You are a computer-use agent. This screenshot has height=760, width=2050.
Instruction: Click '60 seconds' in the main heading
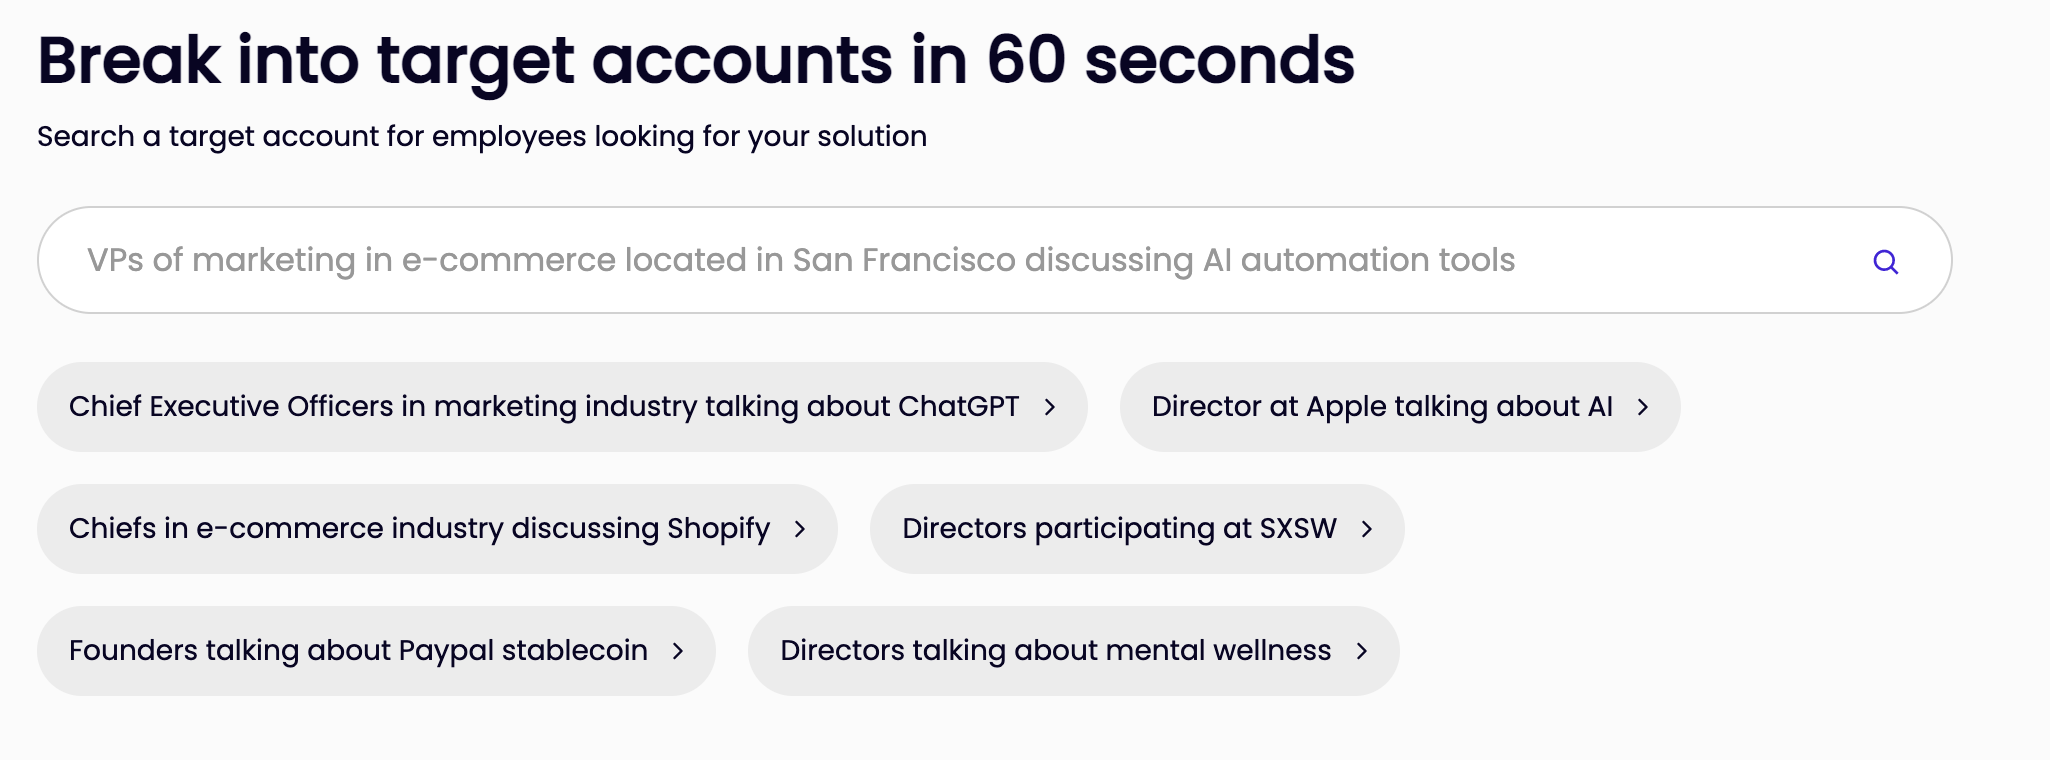(1169, 60)
